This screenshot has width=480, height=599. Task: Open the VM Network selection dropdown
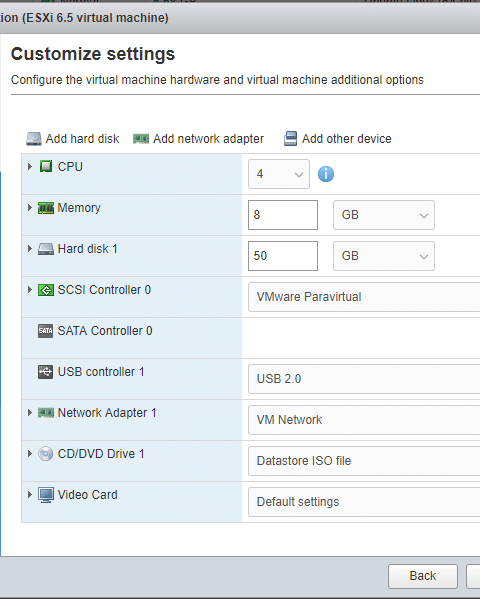[364, 420]
